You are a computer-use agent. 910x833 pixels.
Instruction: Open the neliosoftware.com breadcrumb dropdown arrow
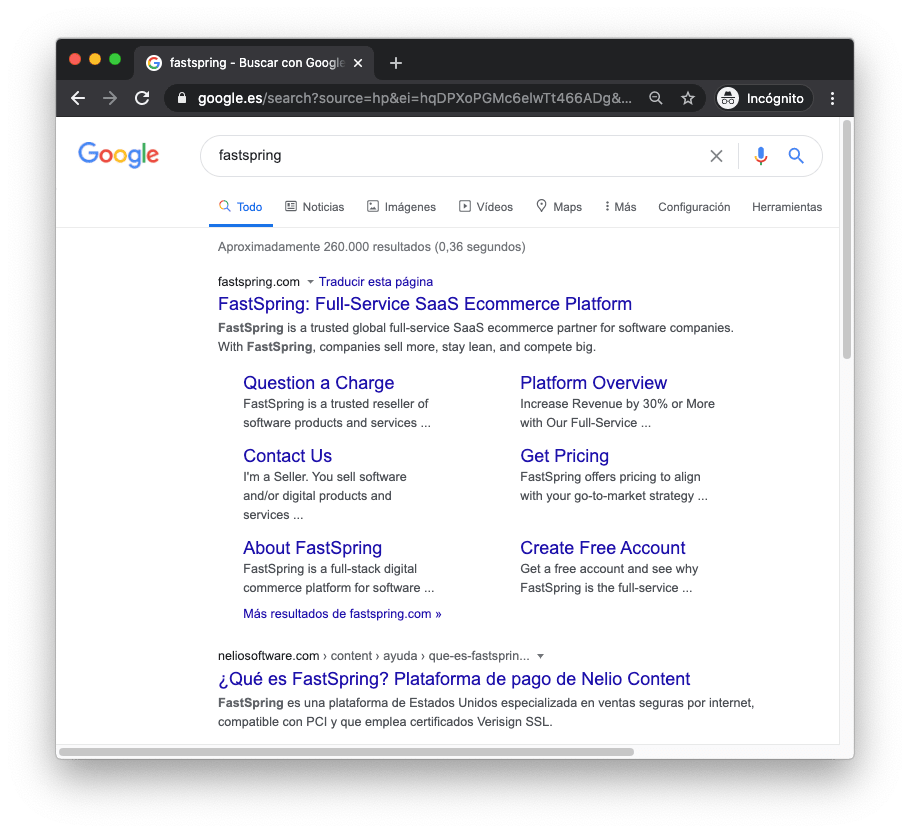(541, 655)
